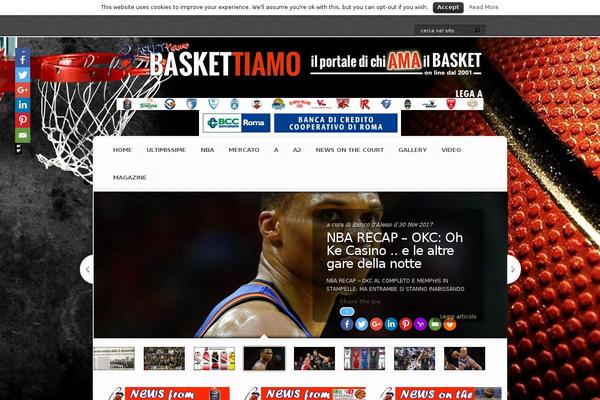Advance the slider with right arrow
The height and width of the screenshot is (400, 600).
(514, 269)
